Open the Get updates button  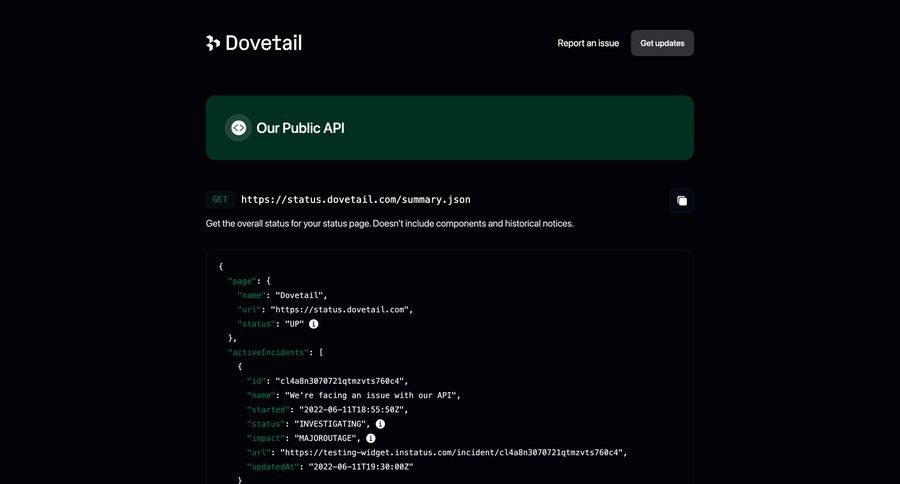coord(662,43)
